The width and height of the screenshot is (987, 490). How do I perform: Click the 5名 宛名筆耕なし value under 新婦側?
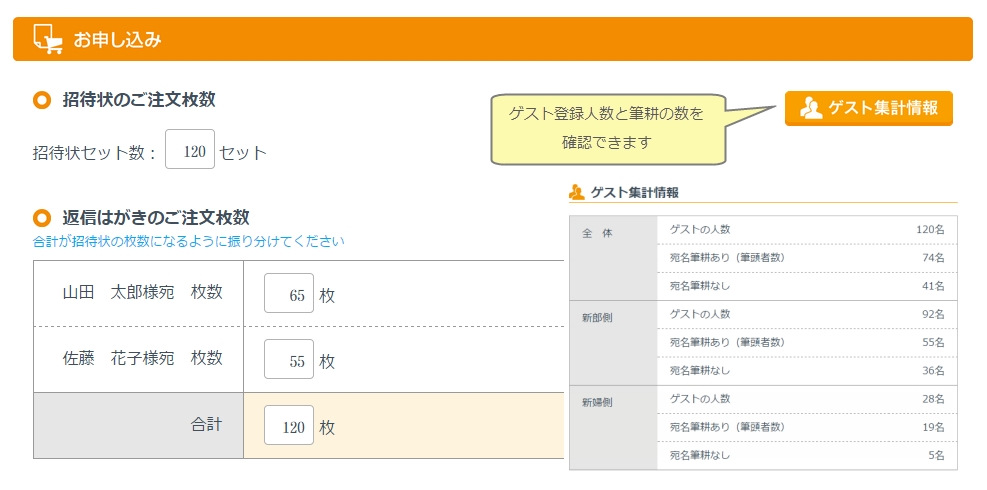tap(936, 455)
